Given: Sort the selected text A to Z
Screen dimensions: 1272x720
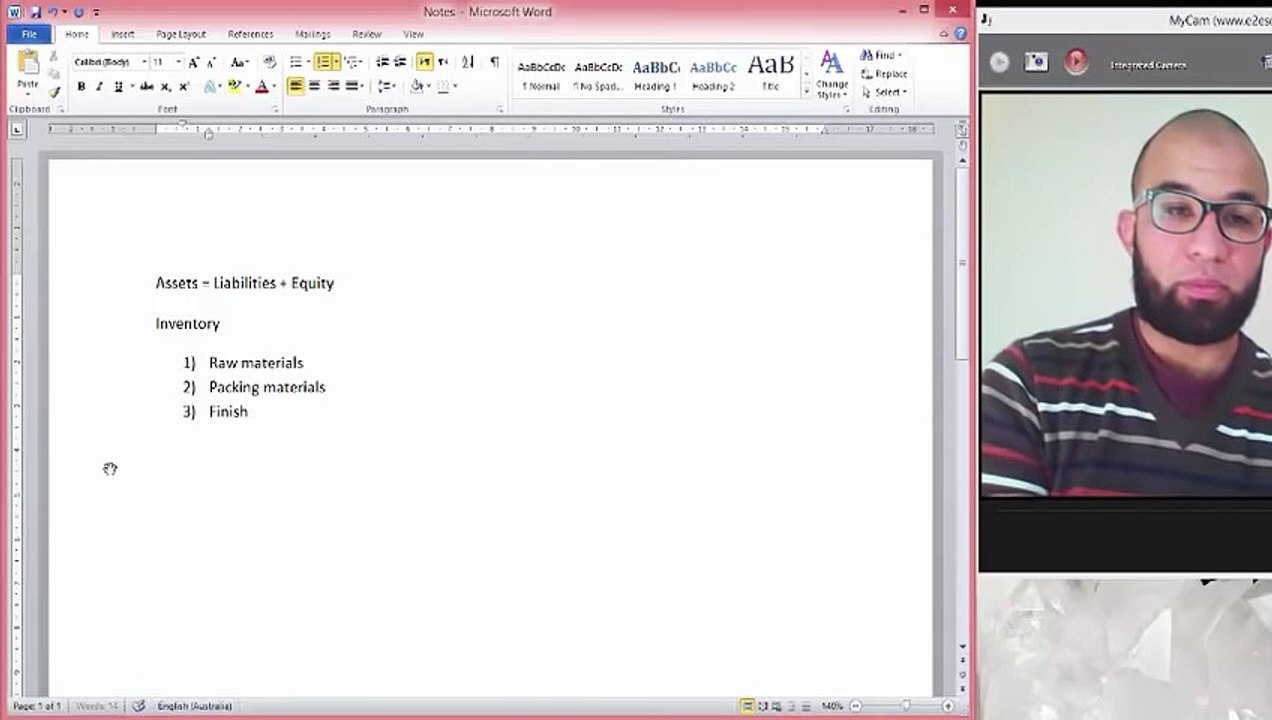Looking at the screenshot, I should tap(468, 62).
